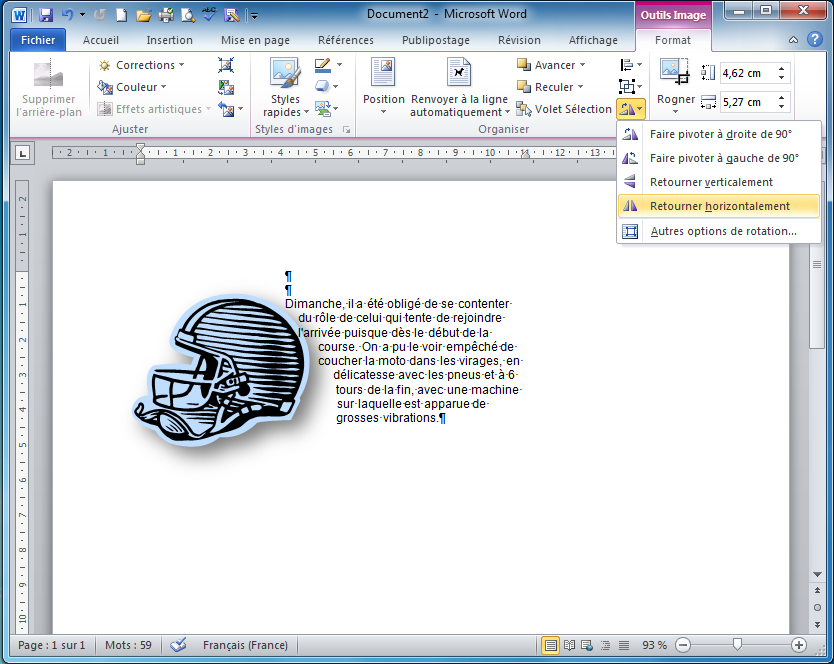
Task: Open the Avancer dropdown
Action: point(551,65)
